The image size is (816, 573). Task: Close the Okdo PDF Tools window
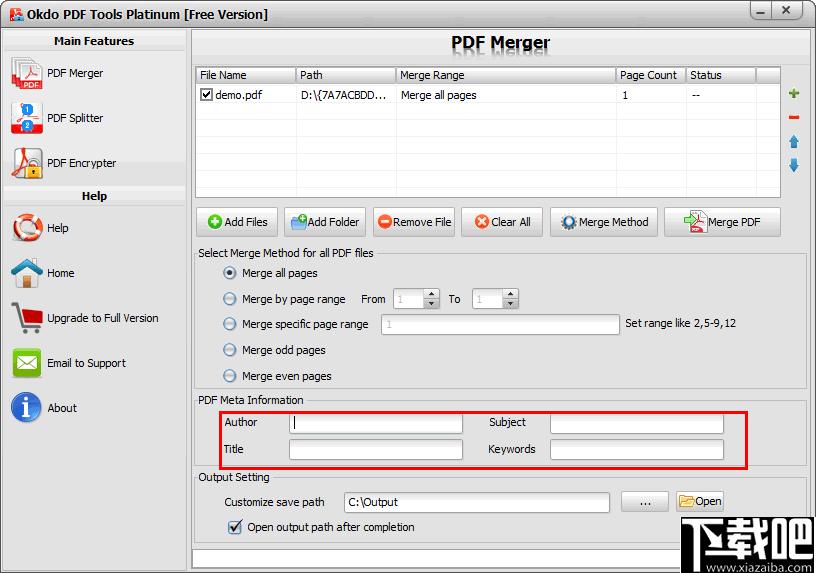[786, 11]
